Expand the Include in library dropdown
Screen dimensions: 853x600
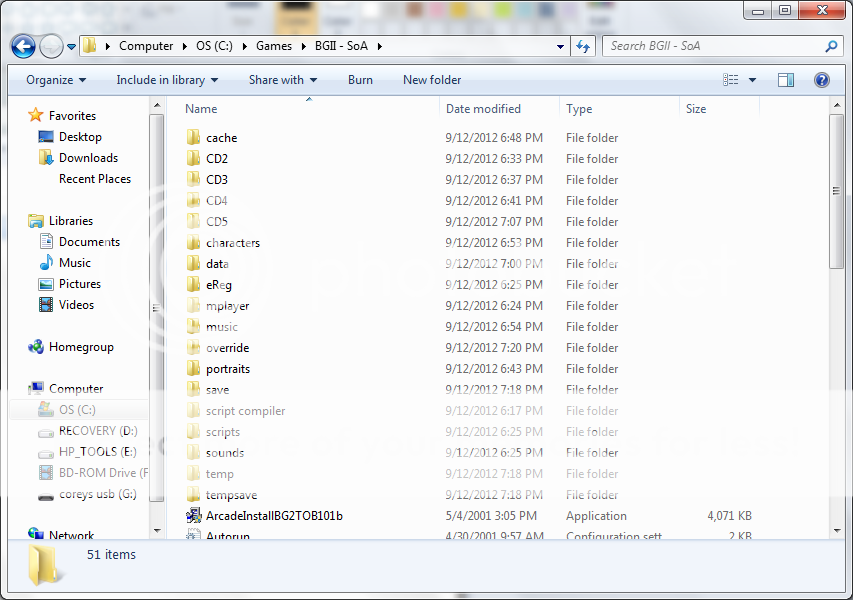click(x=166, y=80)
